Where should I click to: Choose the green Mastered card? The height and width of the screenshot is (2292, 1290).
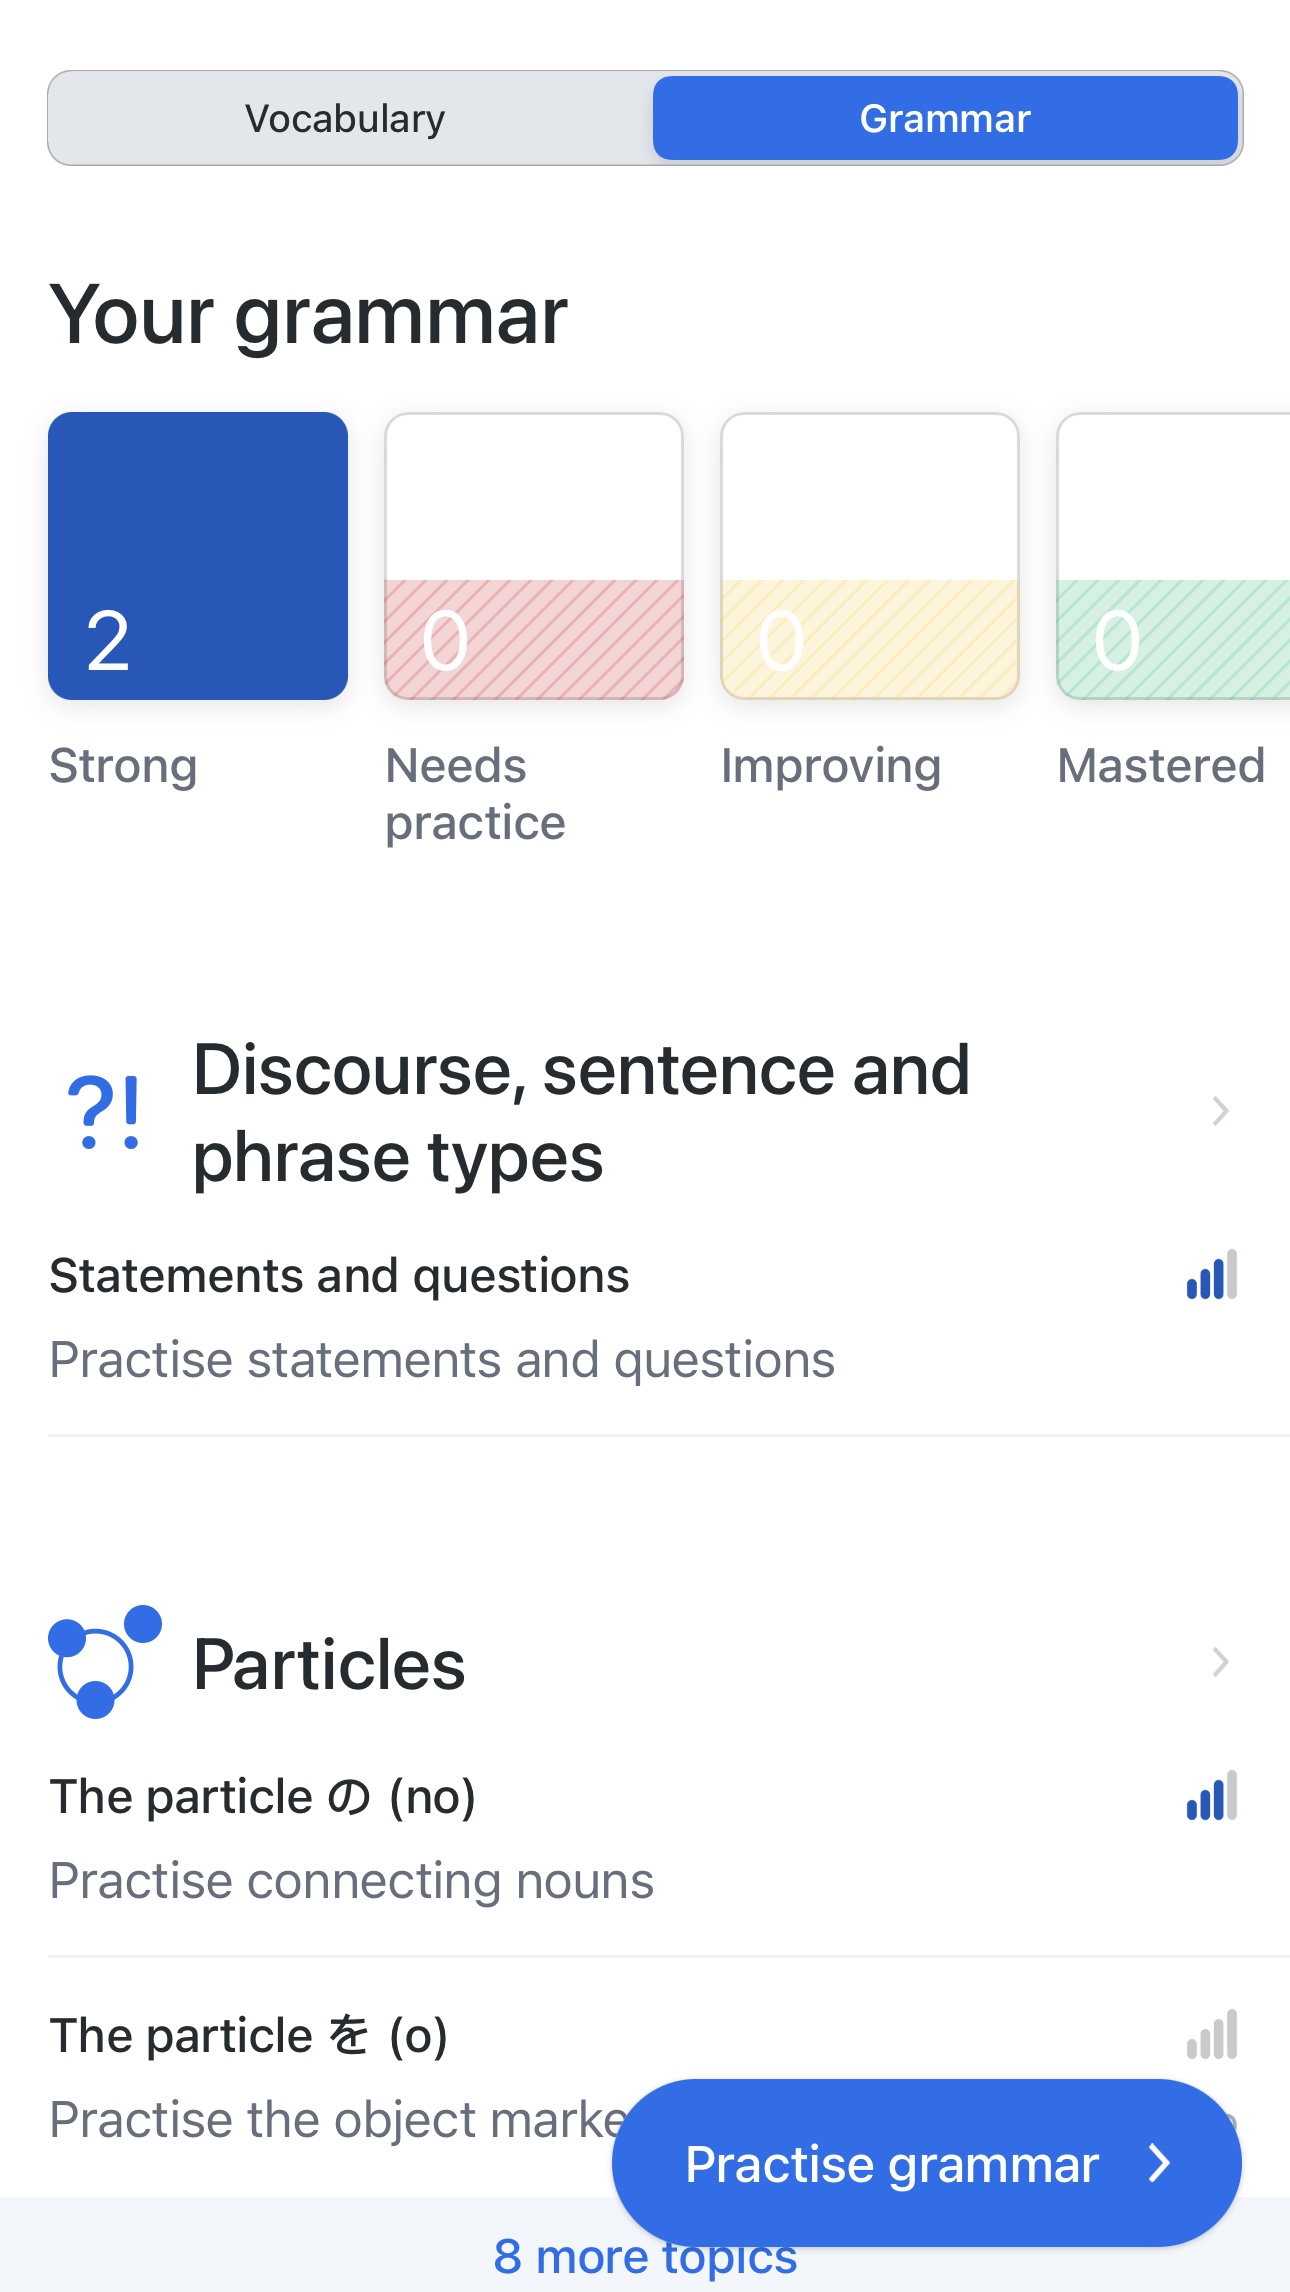1172,556
